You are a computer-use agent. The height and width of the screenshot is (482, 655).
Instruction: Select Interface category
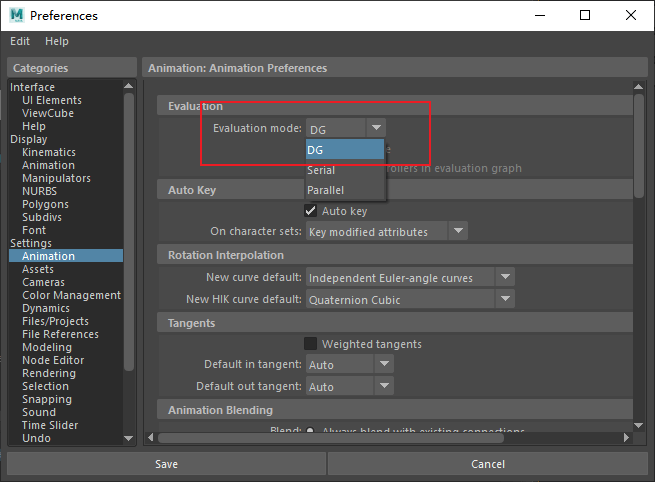[x=33, y=87]
